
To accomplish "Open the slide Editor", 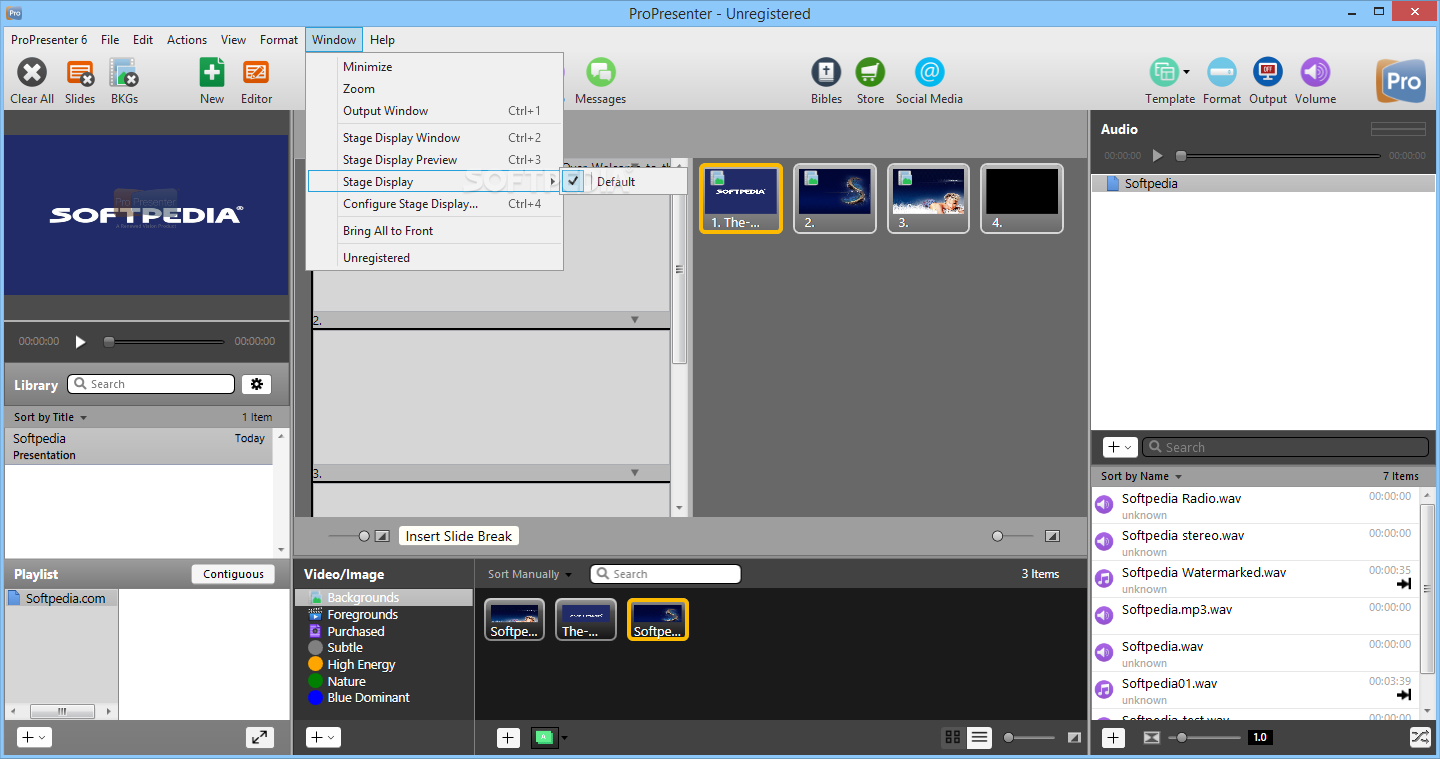I will [x=256, y=73].
